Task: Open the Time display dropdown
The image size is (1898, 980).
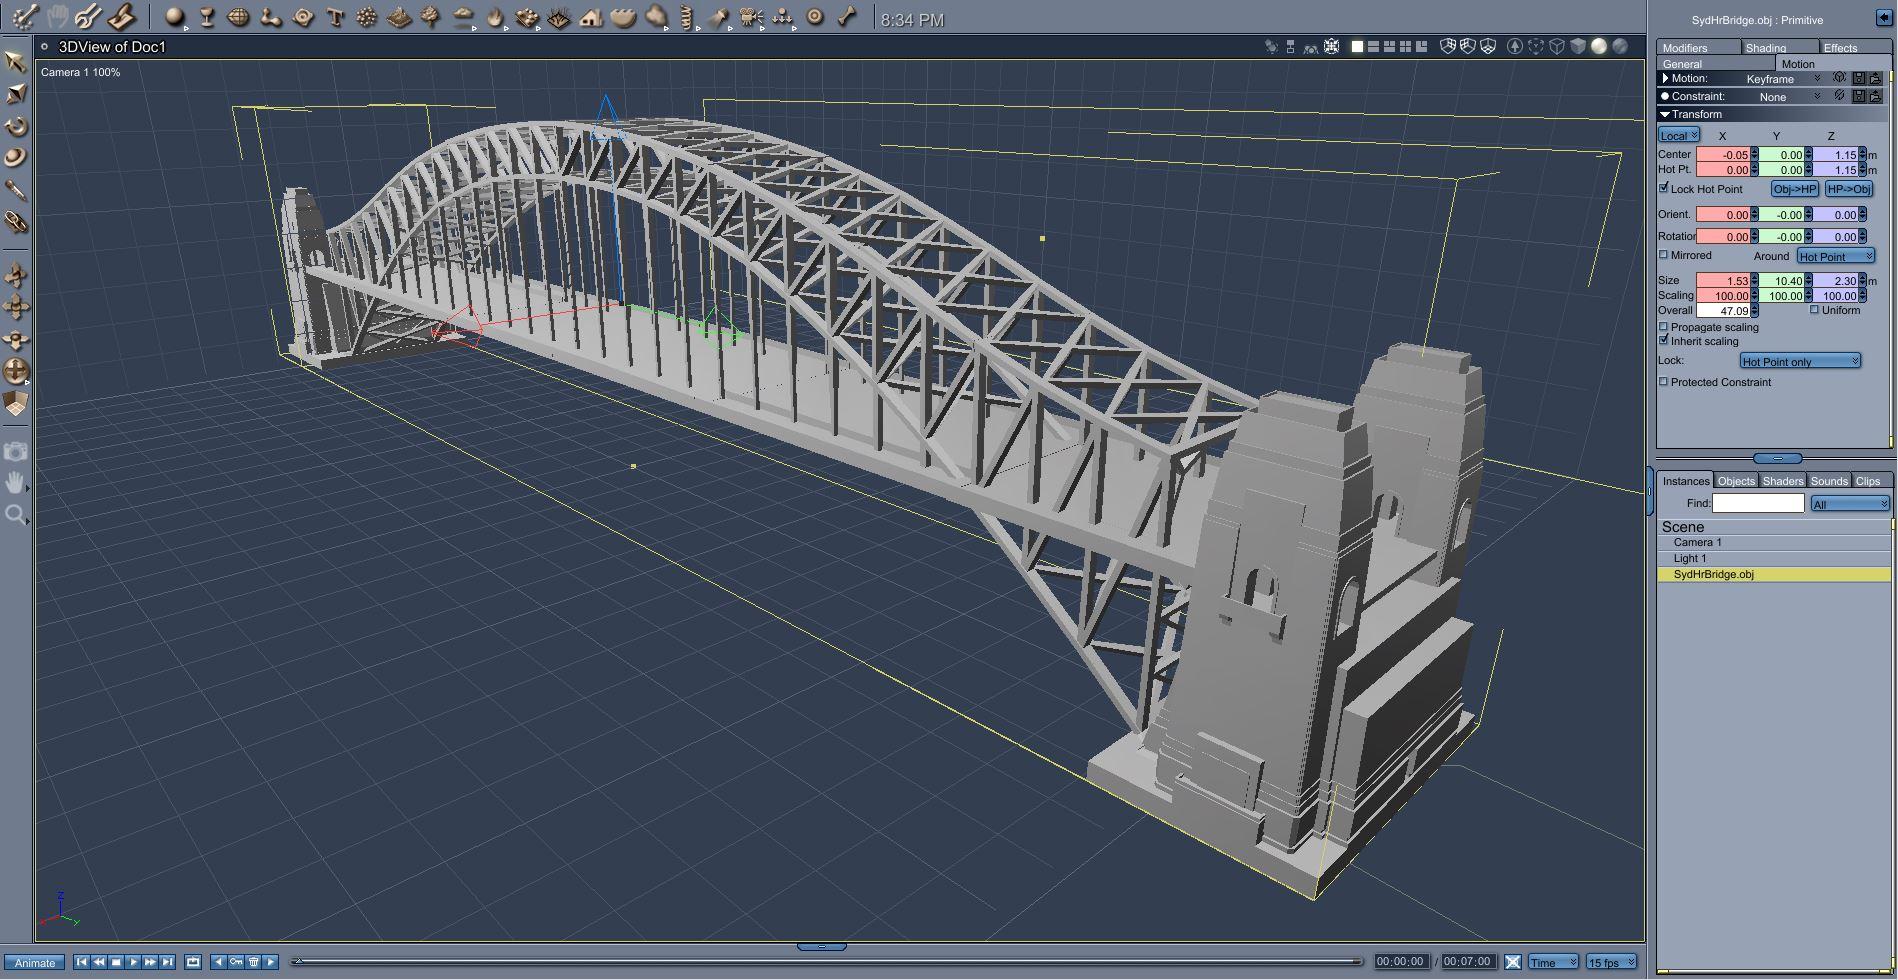Action: click(x=1553, y=962)
